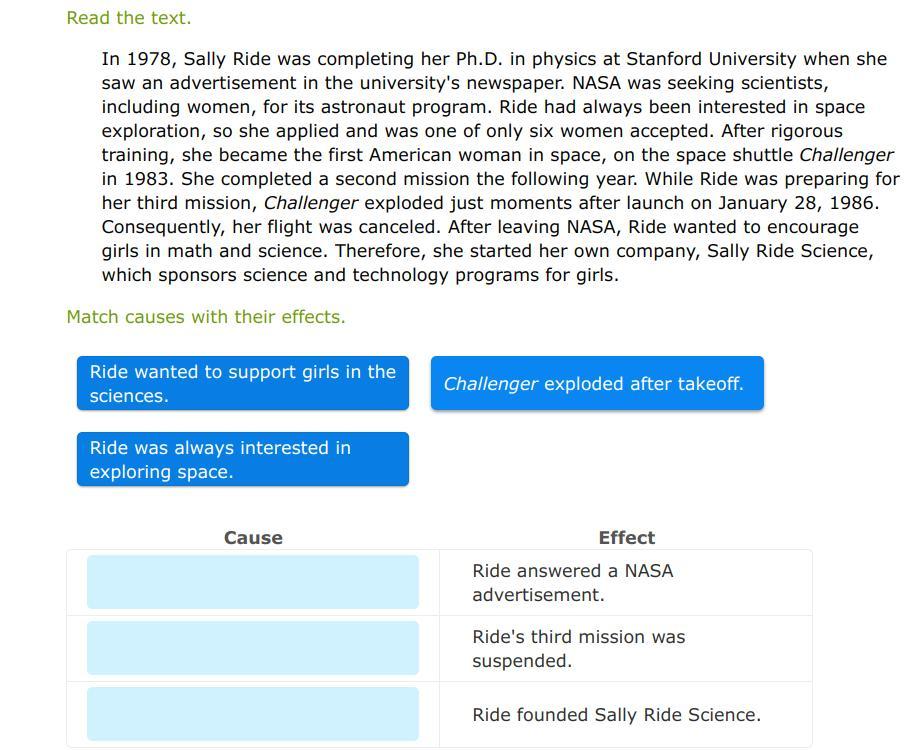Select the 'Ride wanted to support girls' tile
The image size is (916, 750).
(243, 383)
